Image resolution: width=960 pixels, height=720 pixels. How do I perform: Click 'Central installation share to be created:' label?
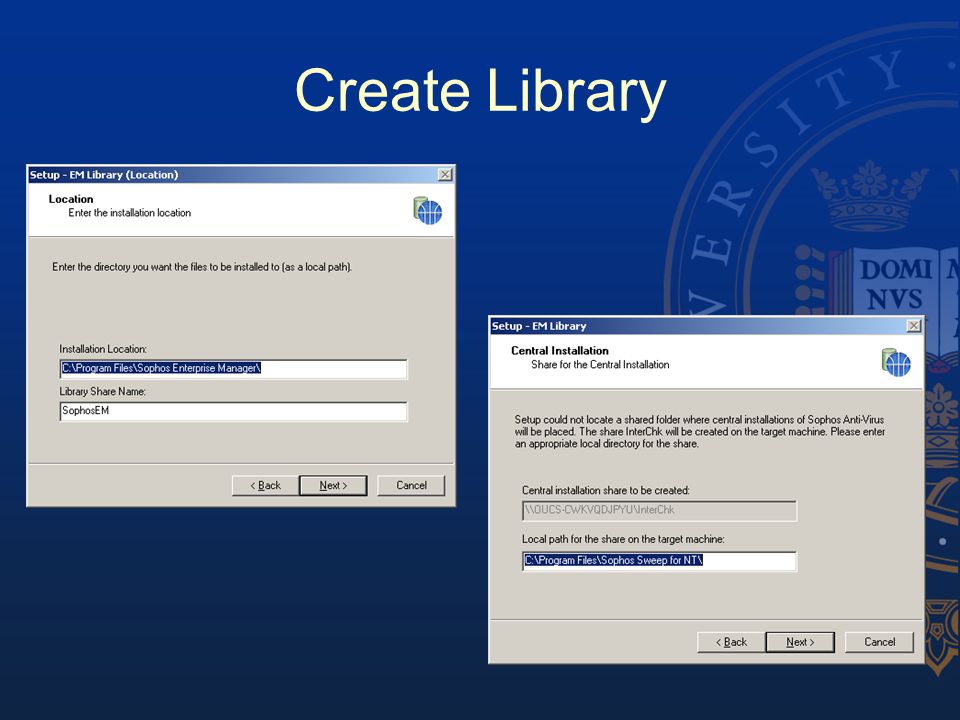pyautogui.click(x=606, y=490)
